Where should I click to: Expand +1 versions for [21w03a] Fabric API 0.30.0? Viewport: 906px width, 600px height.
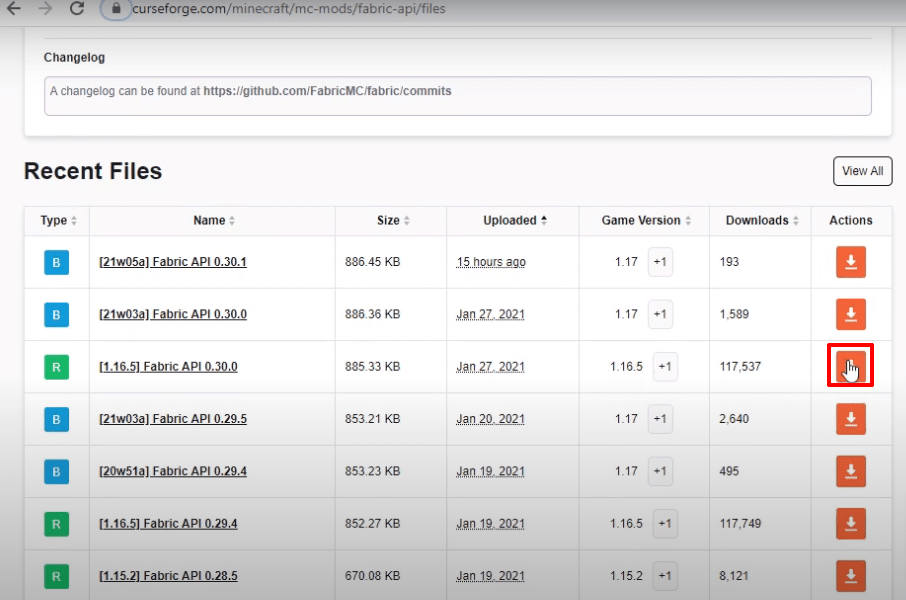click(x=660, y=314)
